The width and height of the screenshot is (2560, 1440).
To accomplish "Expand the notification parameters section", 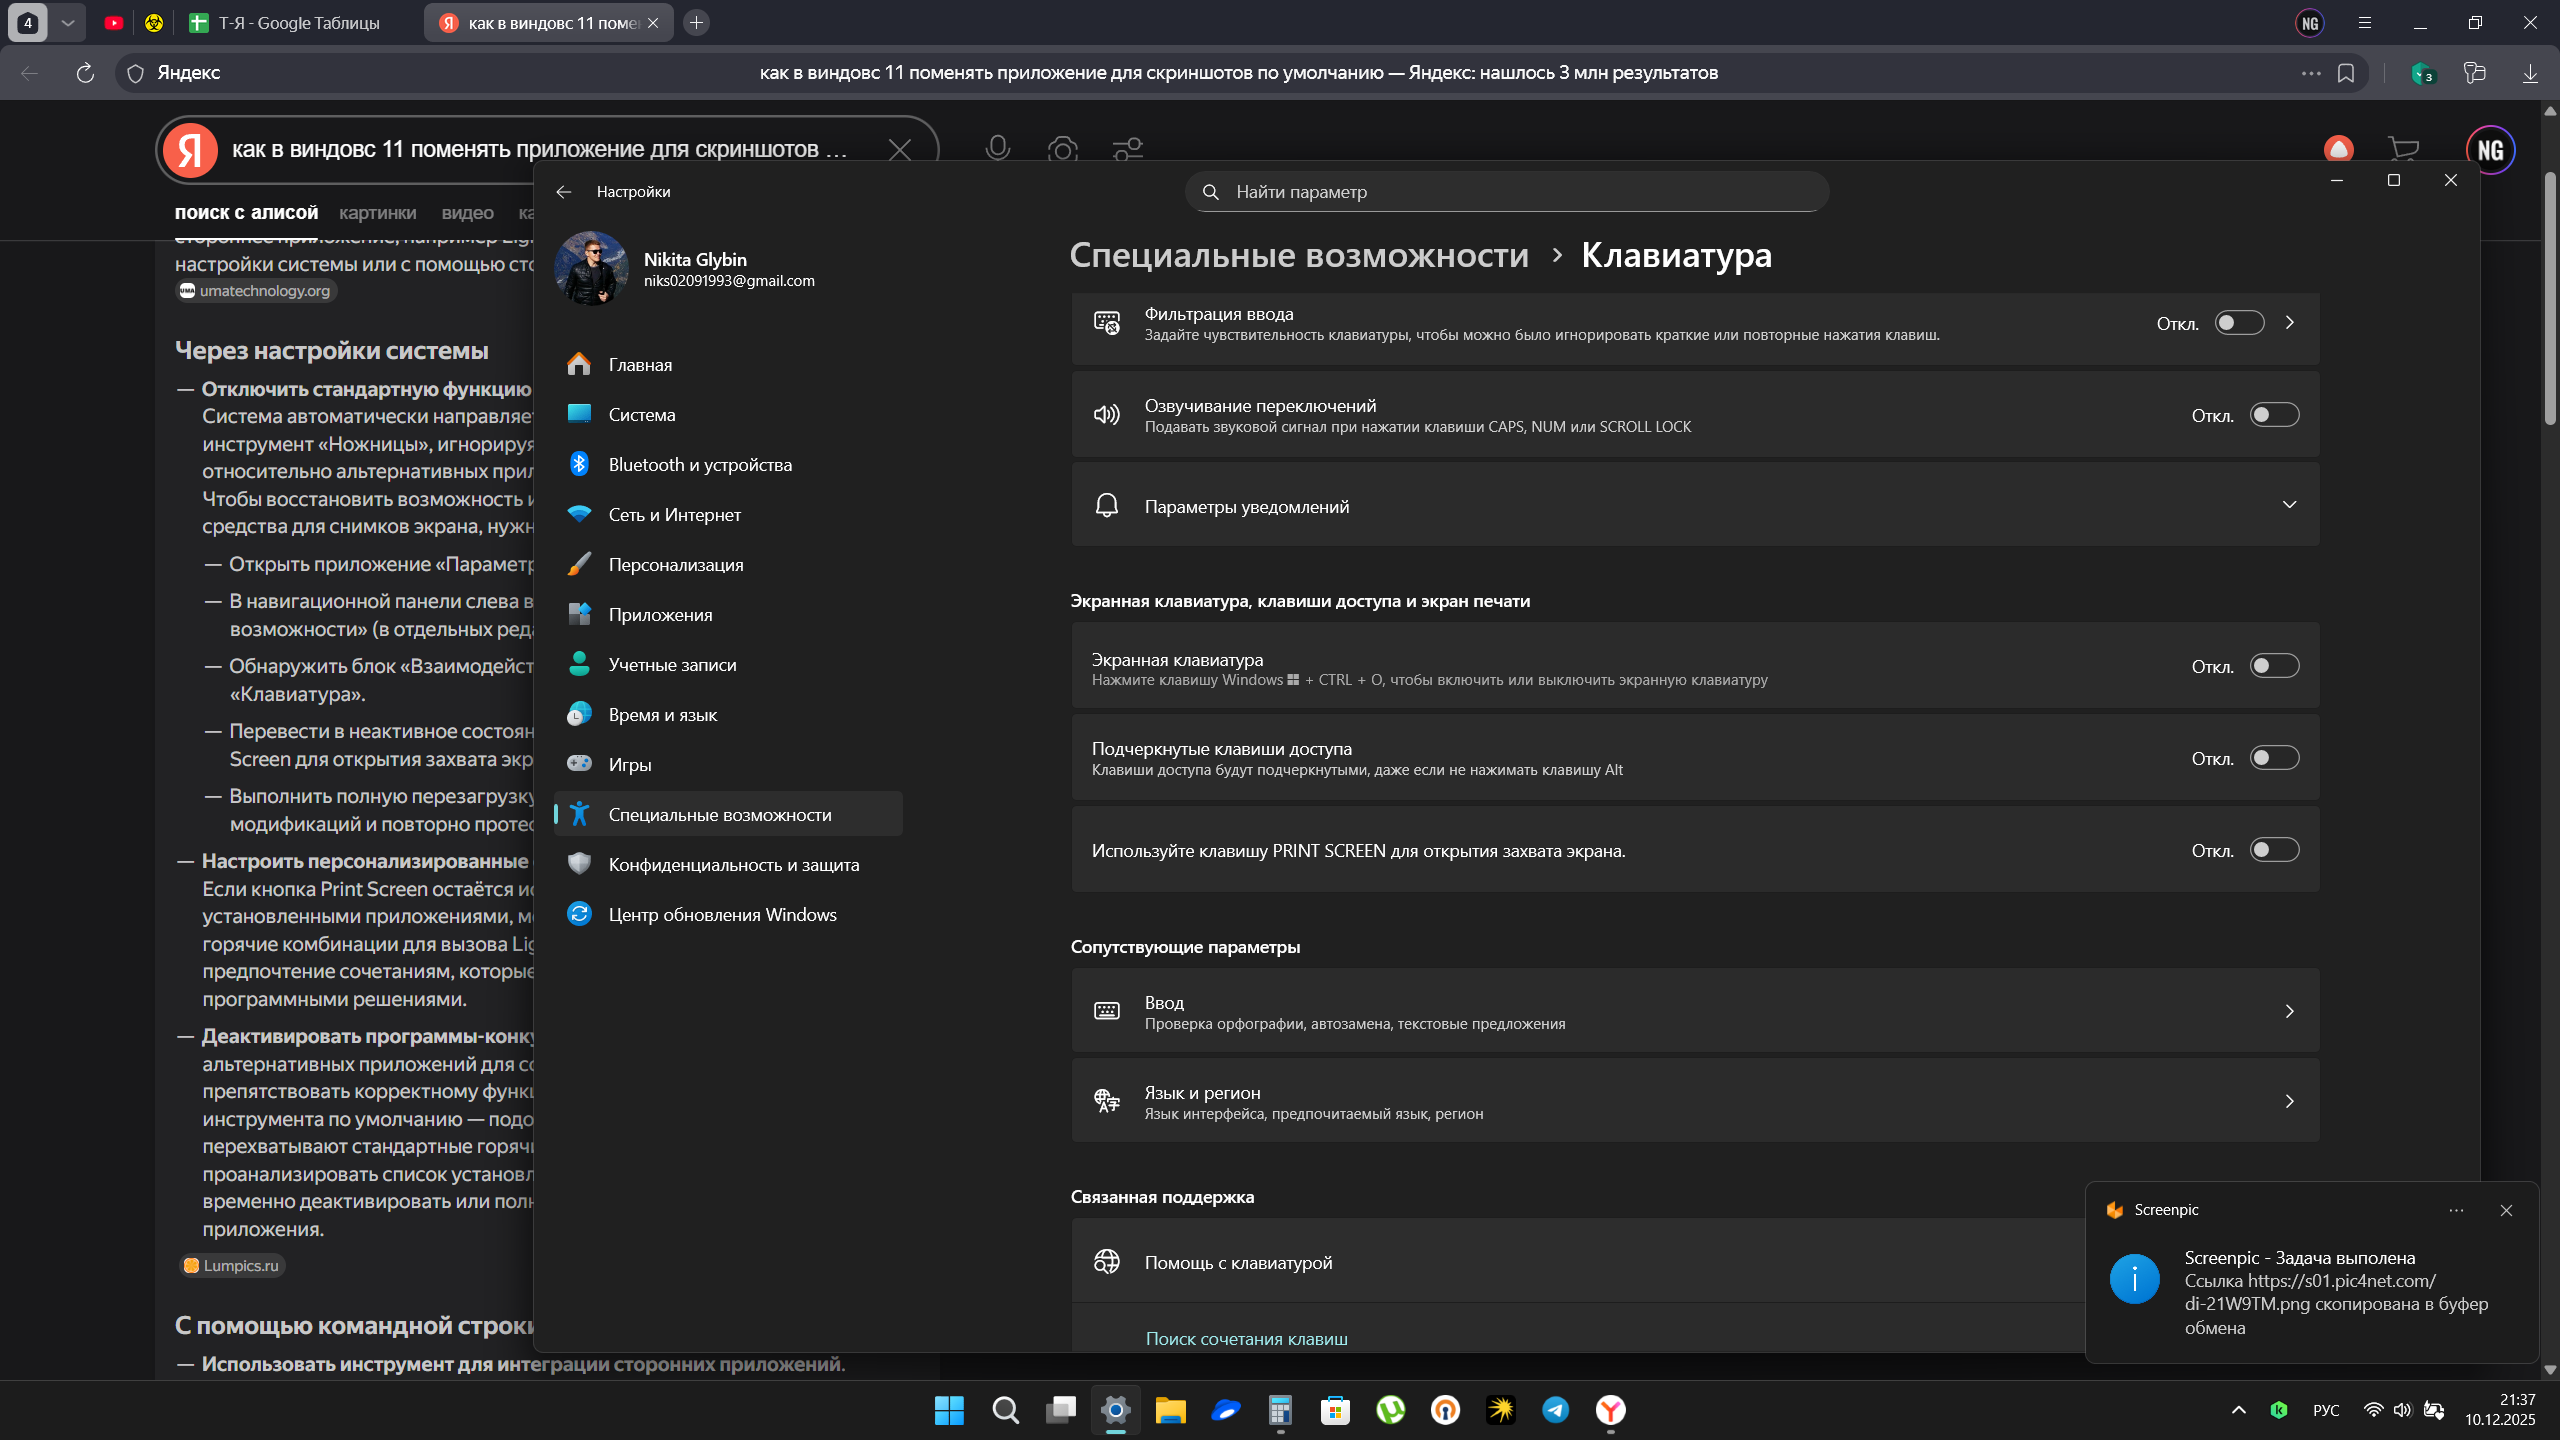I will (x=2289, y=505).
